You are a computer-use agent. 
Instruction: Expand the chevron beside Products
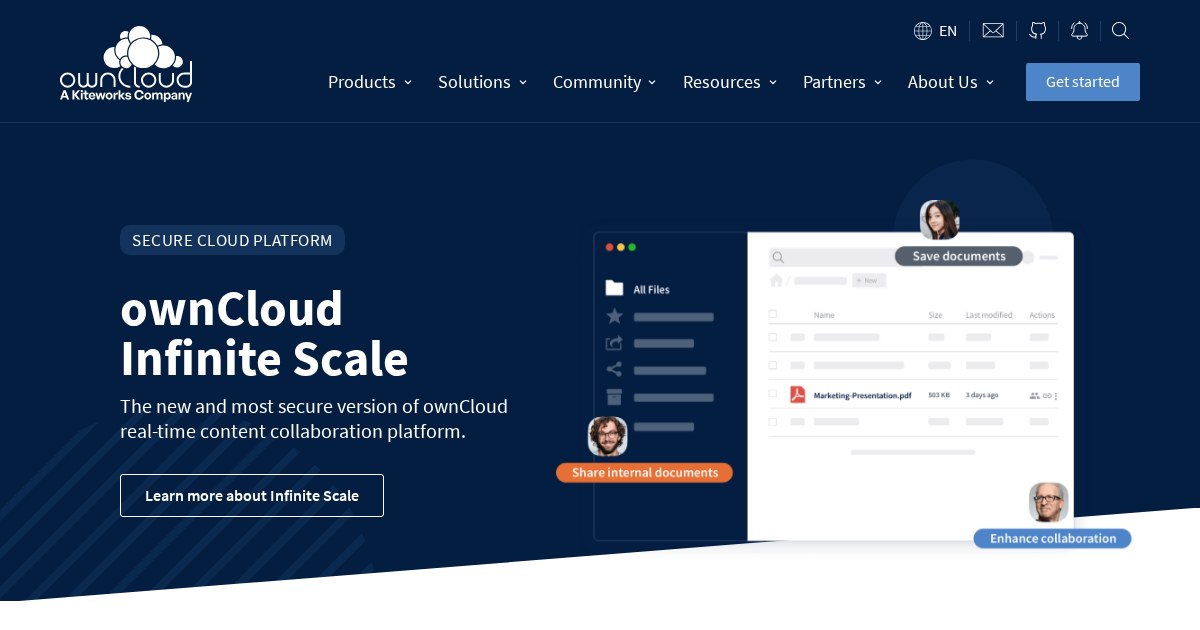[407, 83]
